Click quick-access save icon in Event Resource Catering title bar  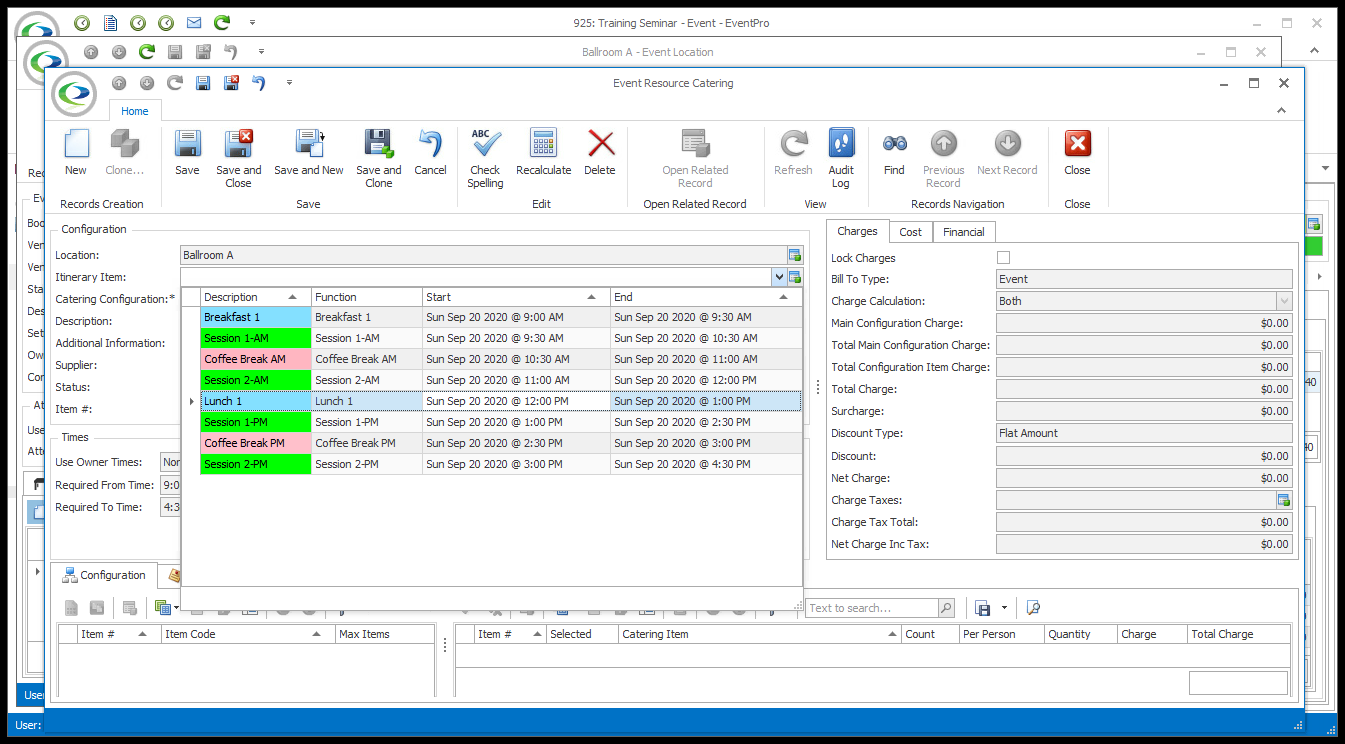click(203, 83)
